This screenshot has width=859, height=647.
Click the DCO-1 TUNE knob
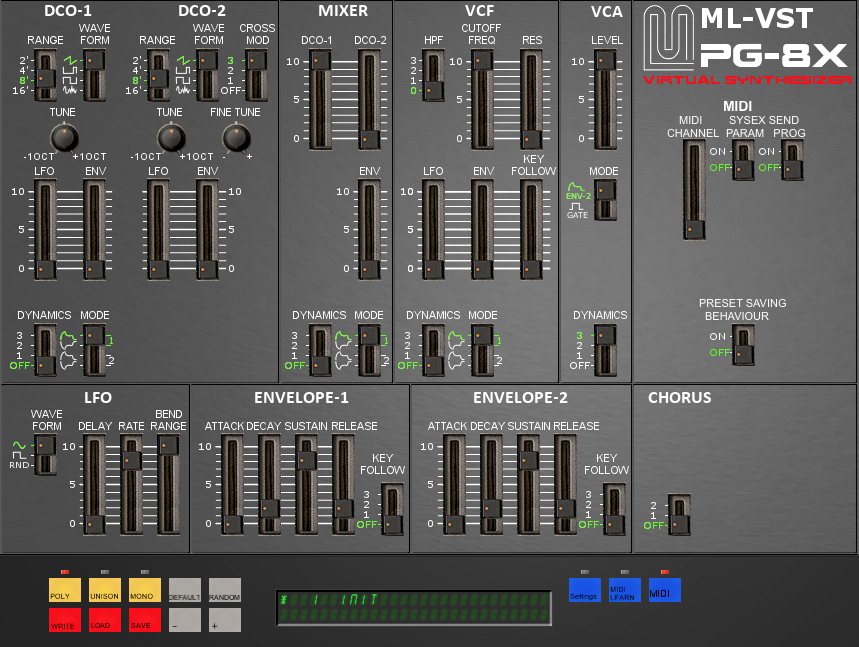[x=64, y=136]
